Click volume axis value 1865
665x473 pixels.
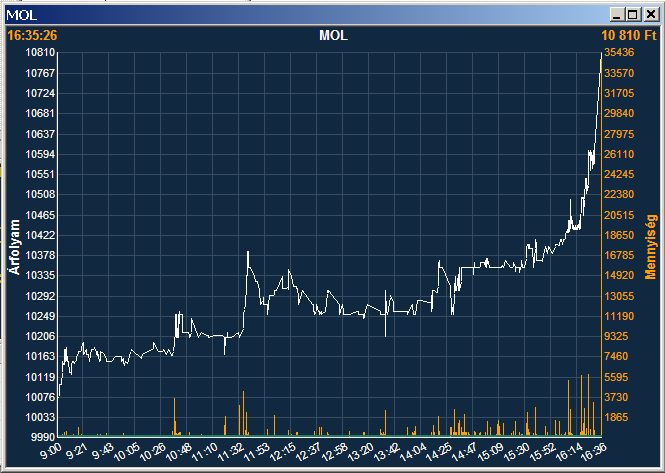(x=616, y=417)
